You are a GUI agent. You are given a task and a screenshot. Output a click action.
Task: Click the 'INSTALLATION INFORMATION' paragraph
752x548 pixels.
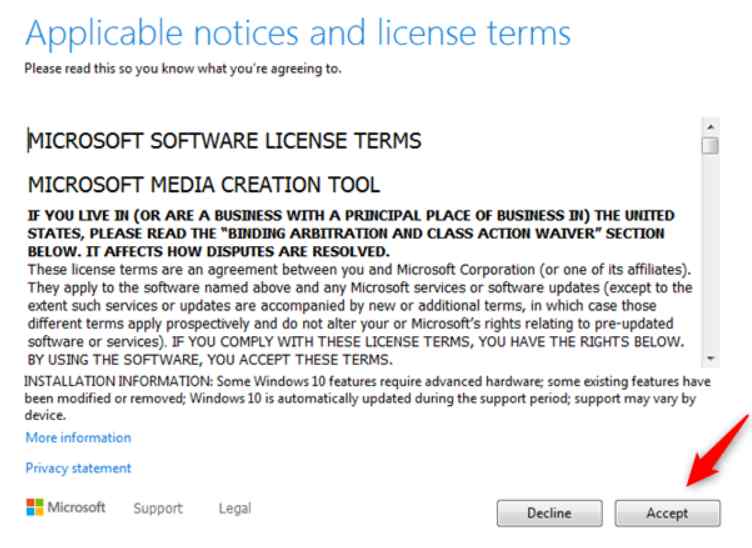pos(368,398)
